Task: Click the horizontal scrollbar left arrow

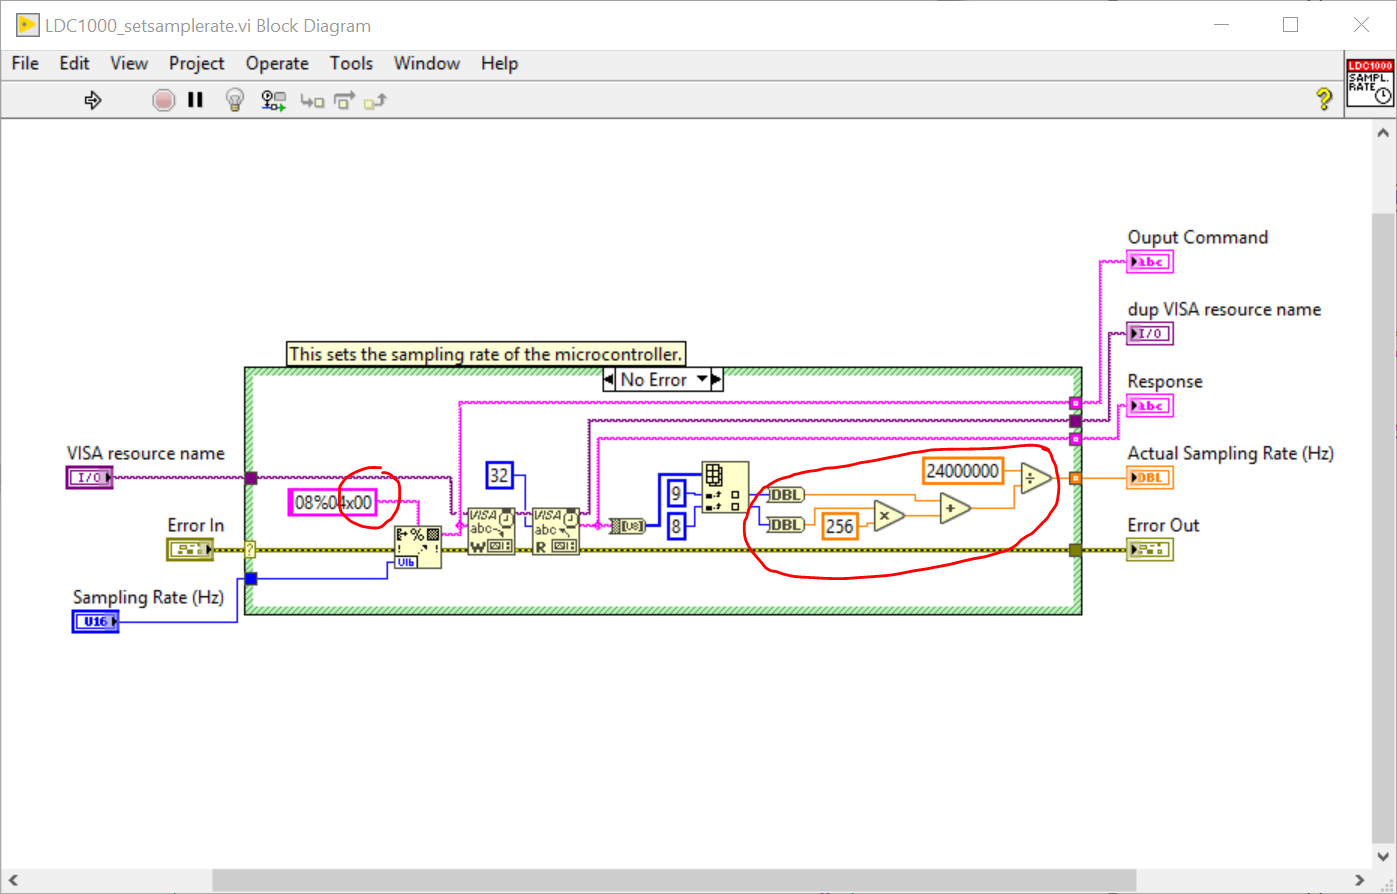Action: [13, 880]
